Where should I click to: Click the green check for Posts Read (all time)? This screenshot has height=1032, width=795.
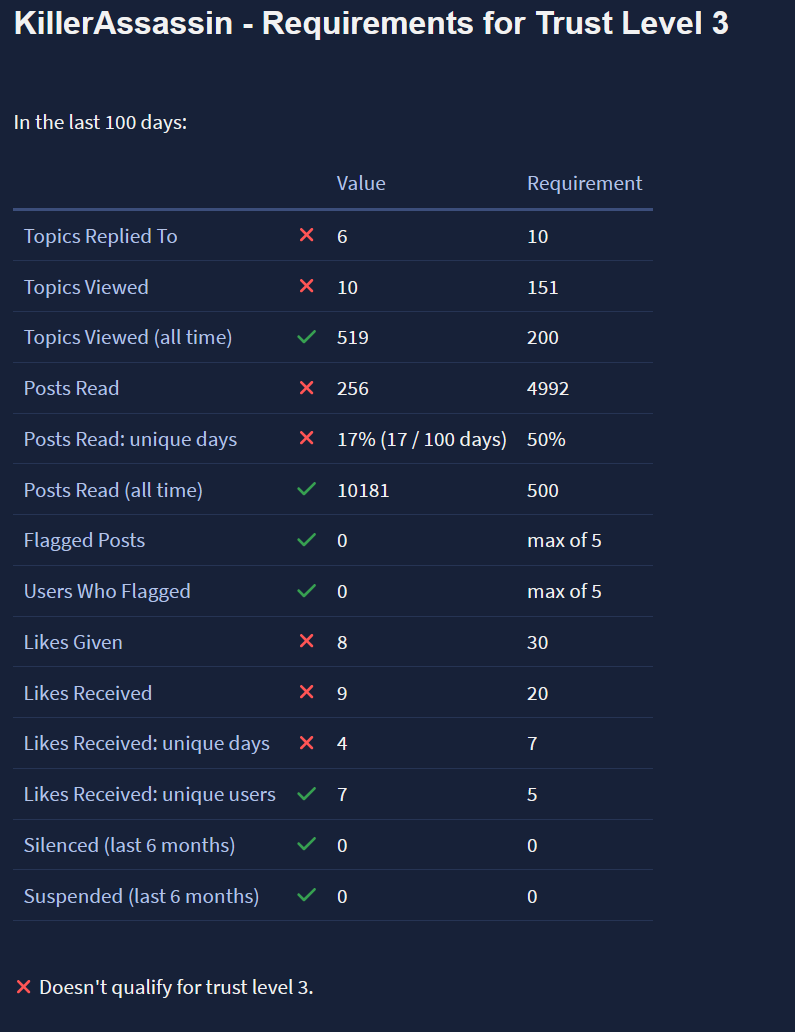tap(307, 490)
